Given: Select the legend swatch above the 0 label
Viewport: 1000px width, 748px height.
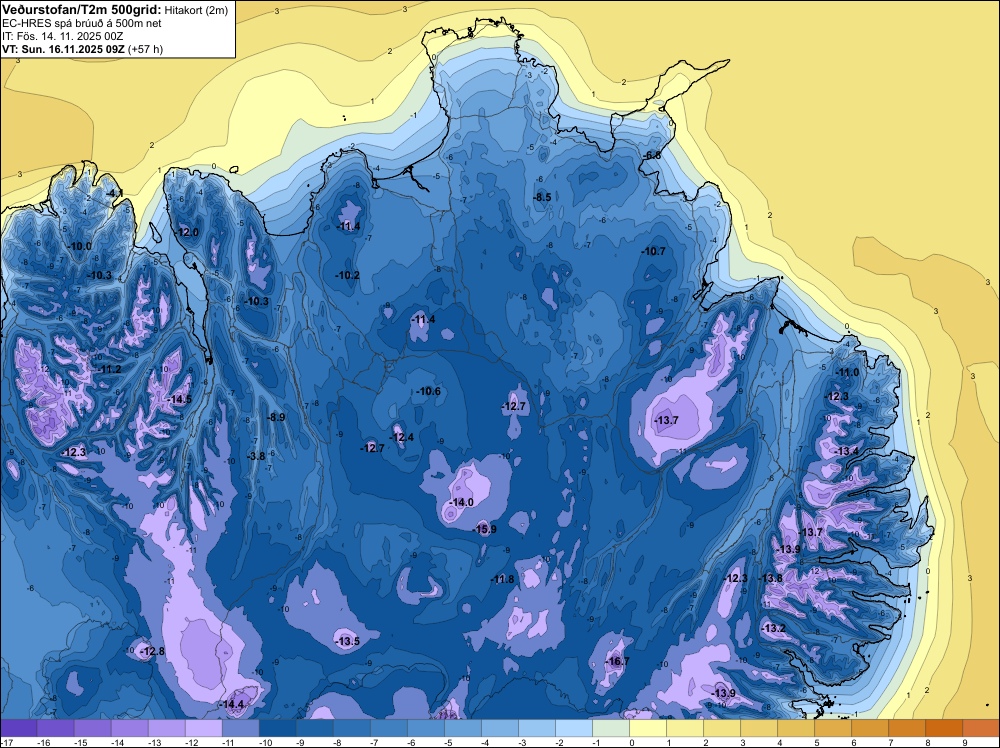Looking at the screenshot, I should tap(647, 728).
